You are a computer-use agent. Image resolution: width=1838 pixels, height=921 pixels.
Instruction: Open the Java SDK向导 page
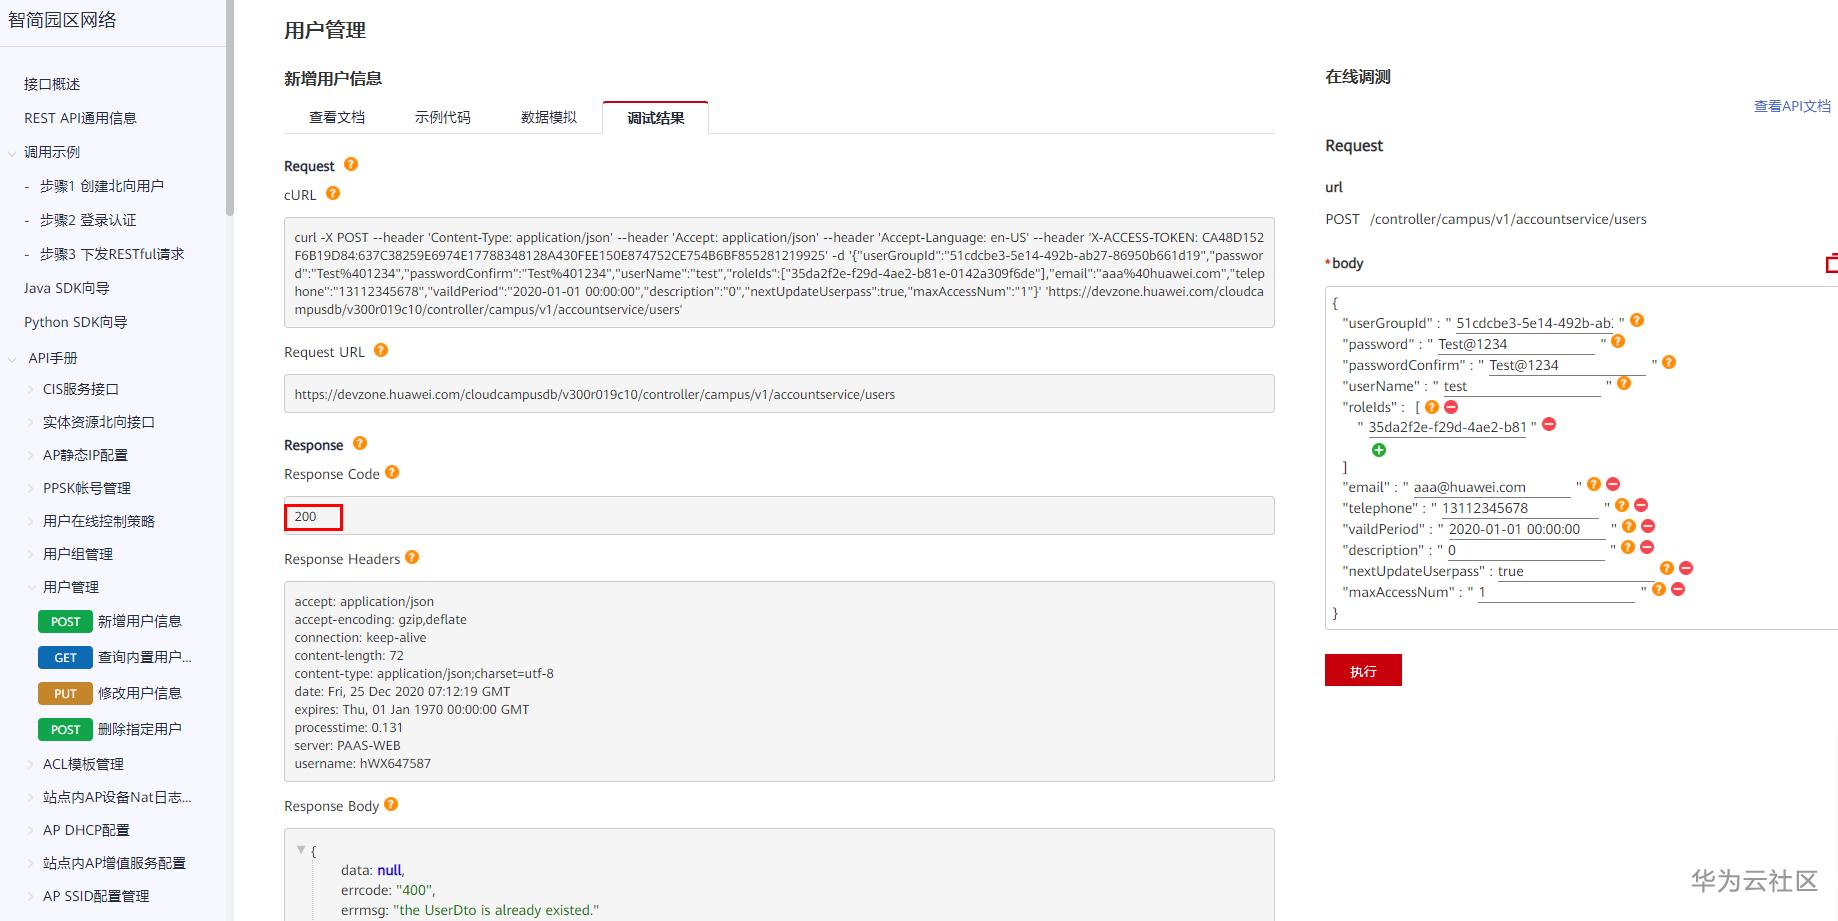point(67,288)
